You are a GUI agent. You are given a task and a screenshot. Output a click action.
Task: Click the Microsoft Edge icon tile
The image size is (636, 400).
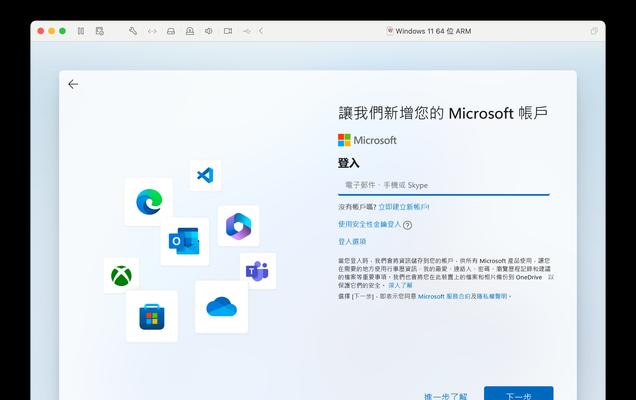click(x=148, y=202)
